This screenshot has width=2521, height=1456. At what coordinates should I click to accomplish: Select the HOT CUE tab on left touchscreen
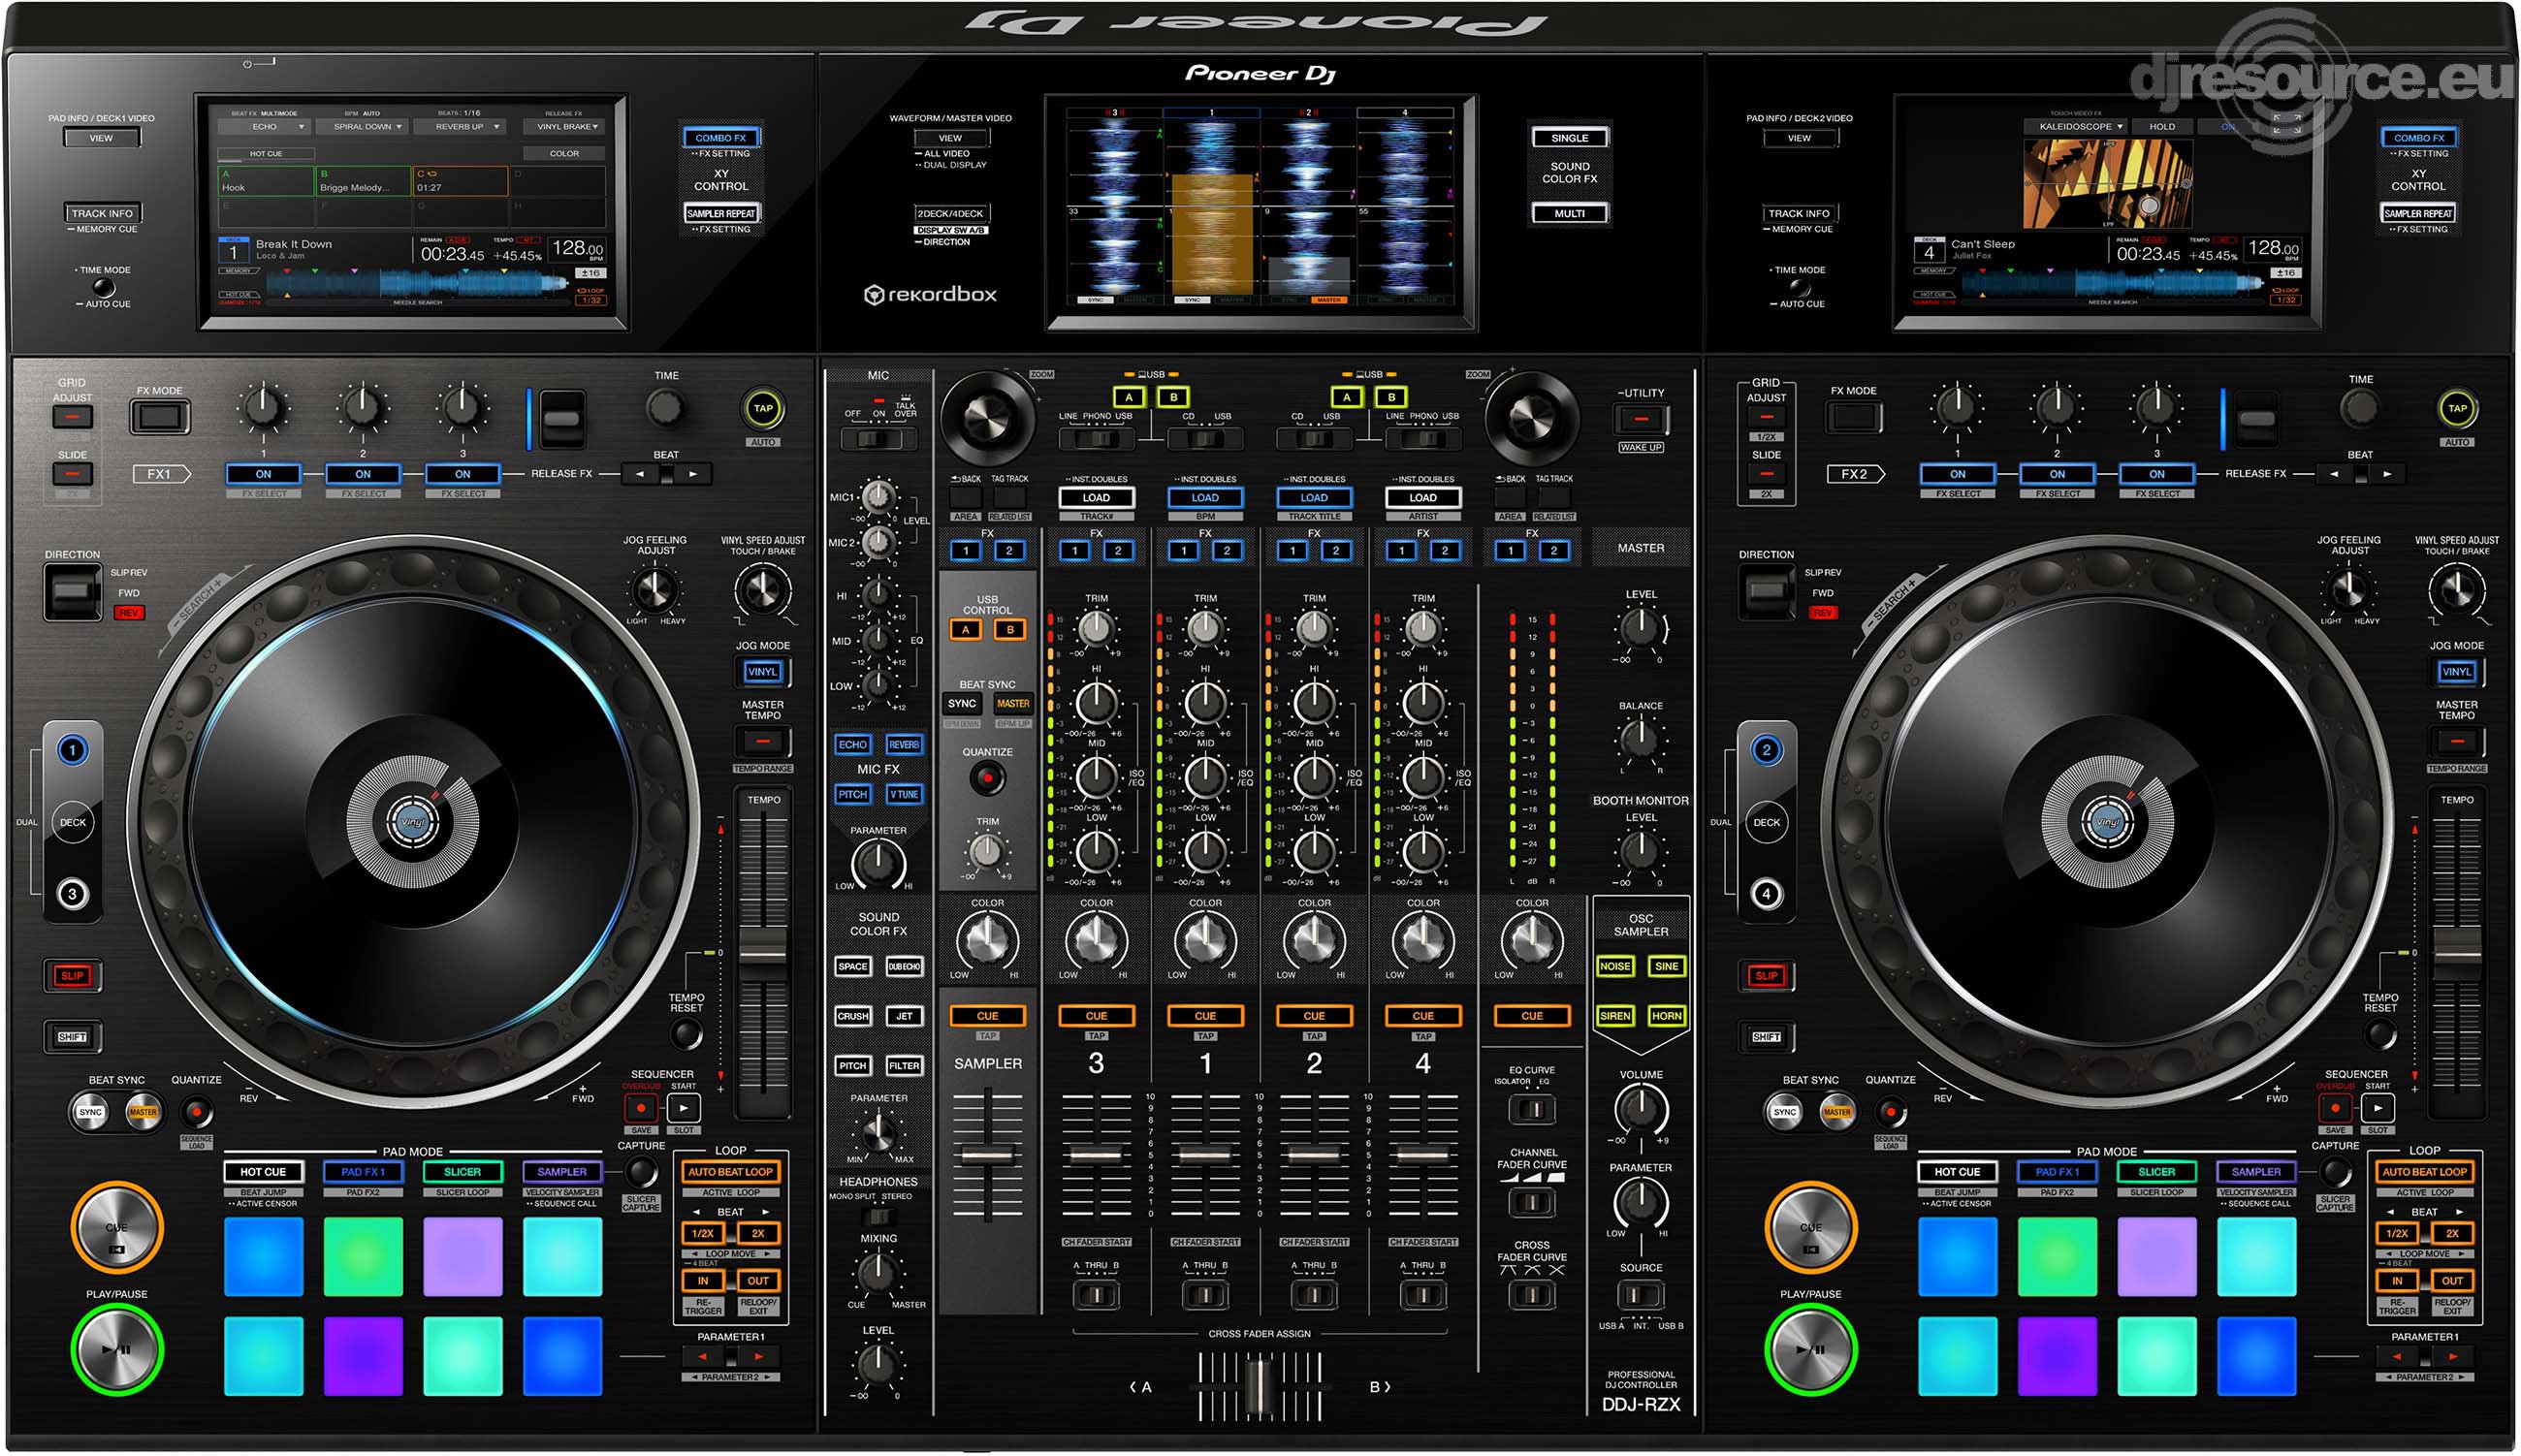pos(266,154)
